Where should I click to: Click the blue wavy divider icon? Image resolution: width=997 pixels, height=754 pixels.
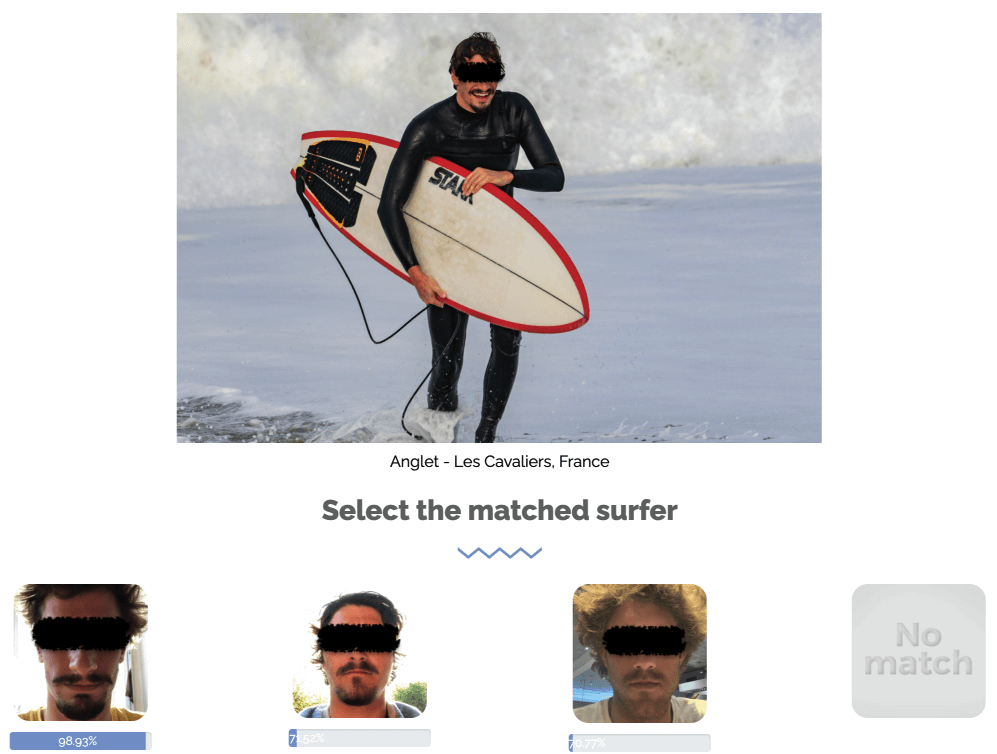tap(499, 552)
